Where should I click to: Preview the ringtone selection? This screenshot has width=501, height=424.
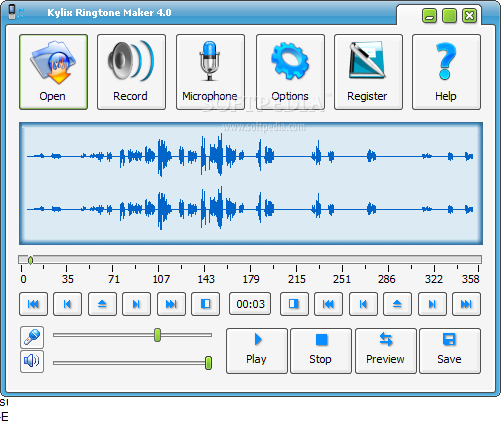tap(386, 351)
